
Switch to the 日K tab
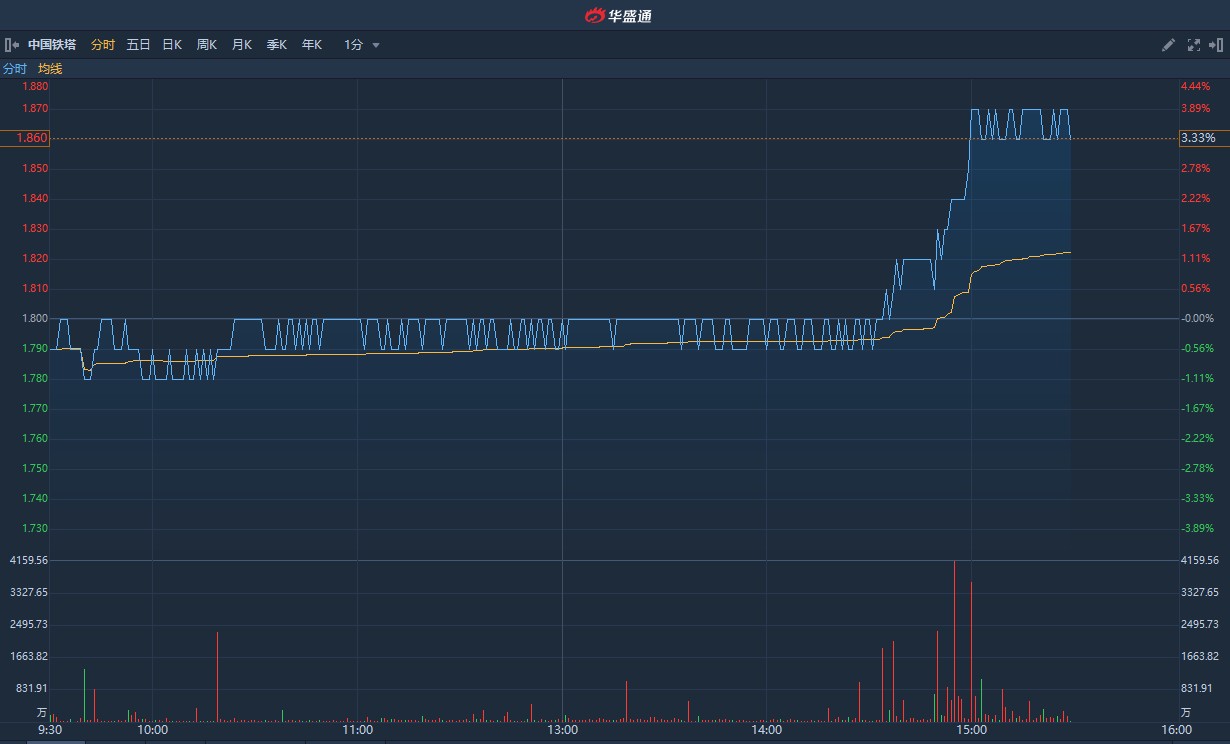(172, 45)
